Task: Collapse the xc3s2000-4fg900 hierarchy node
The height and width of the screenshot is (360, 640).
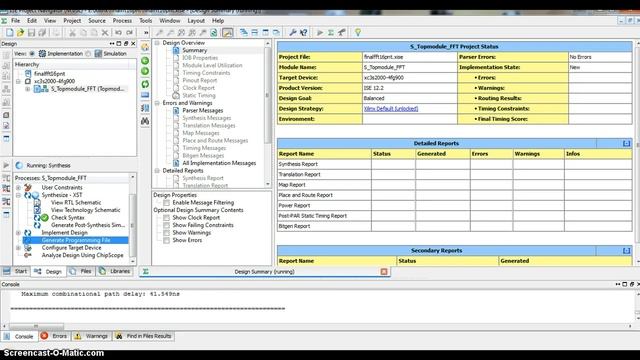Action: pos(18,81)
